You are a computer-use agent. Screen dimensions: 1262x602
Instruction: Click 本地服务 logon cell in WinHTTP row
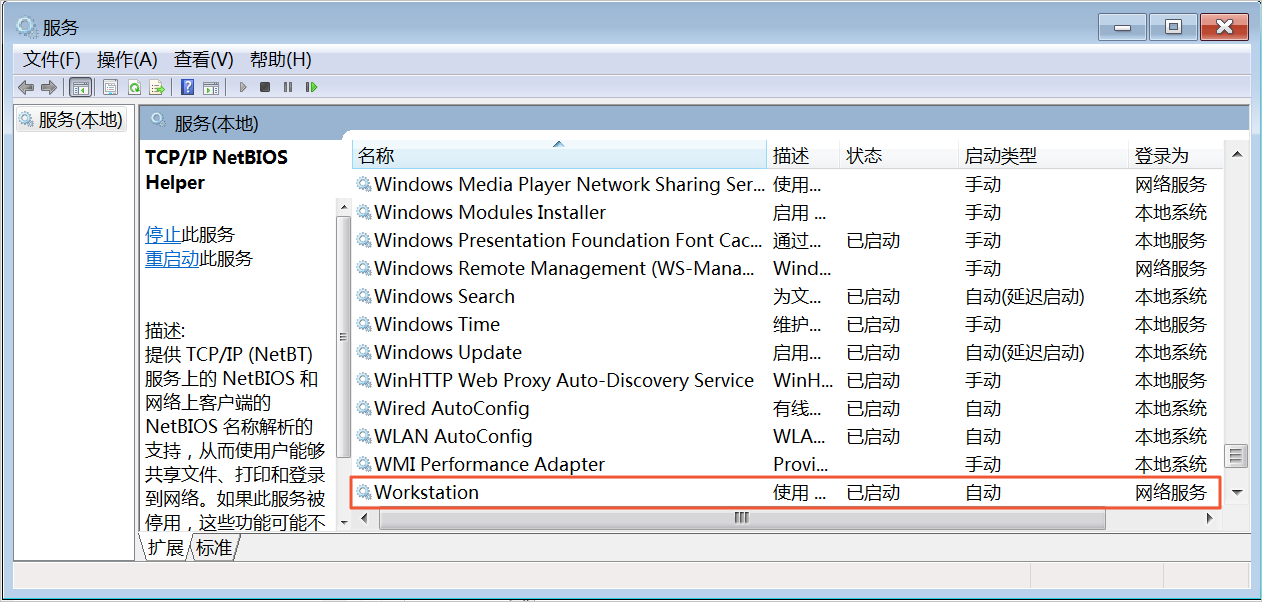1171,380
